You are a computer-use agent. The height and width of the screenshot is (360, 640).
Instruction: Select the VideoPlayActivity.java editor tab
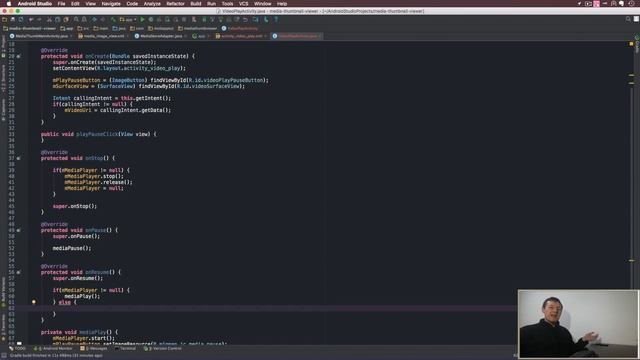point(297,36)
